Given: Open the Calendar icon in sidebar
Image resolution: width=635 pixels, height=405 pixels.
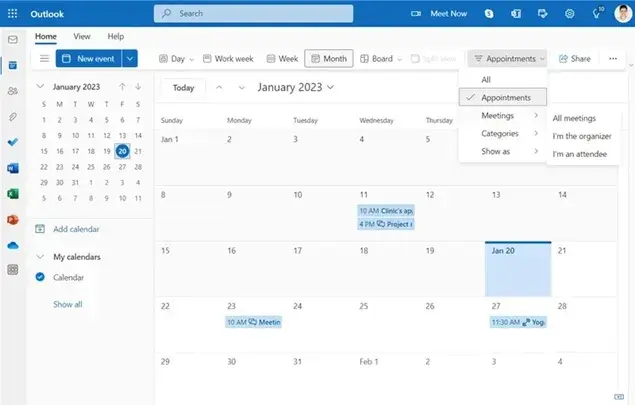Looking at the screenshot, I should click(x=13, y=65).
